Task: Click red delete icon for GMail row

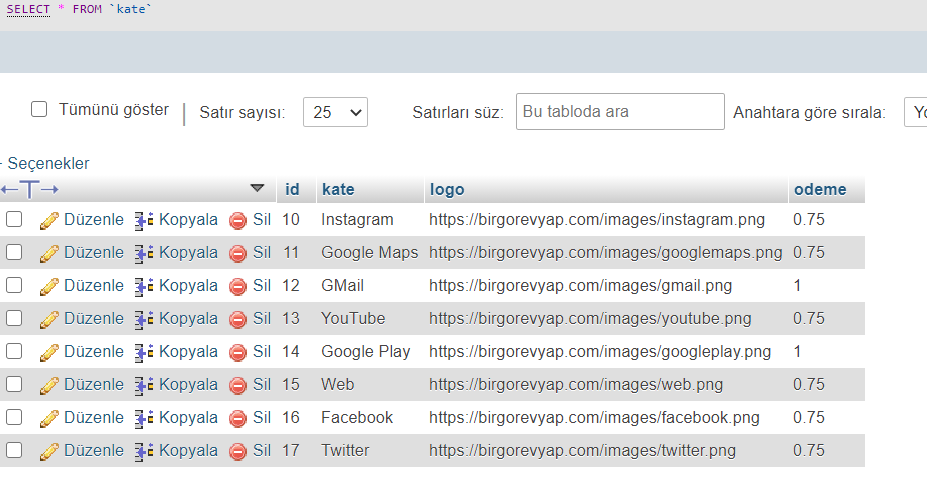Action: (238, 287)
